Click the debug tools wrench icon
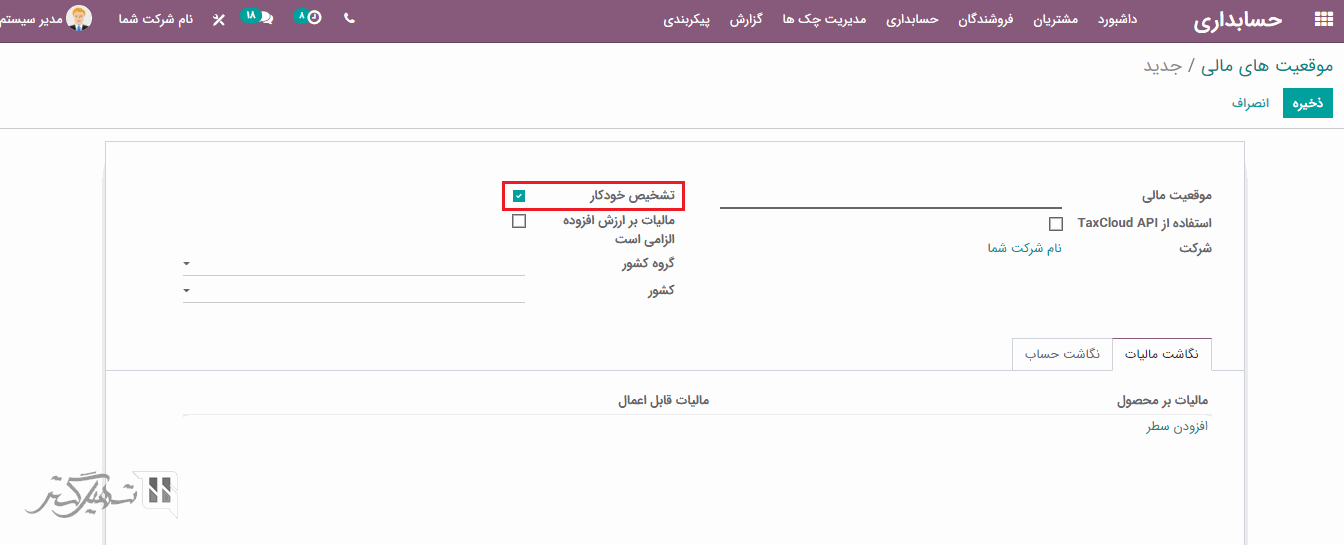Viewport: 1344px width, 545px height. click(219, 20)
